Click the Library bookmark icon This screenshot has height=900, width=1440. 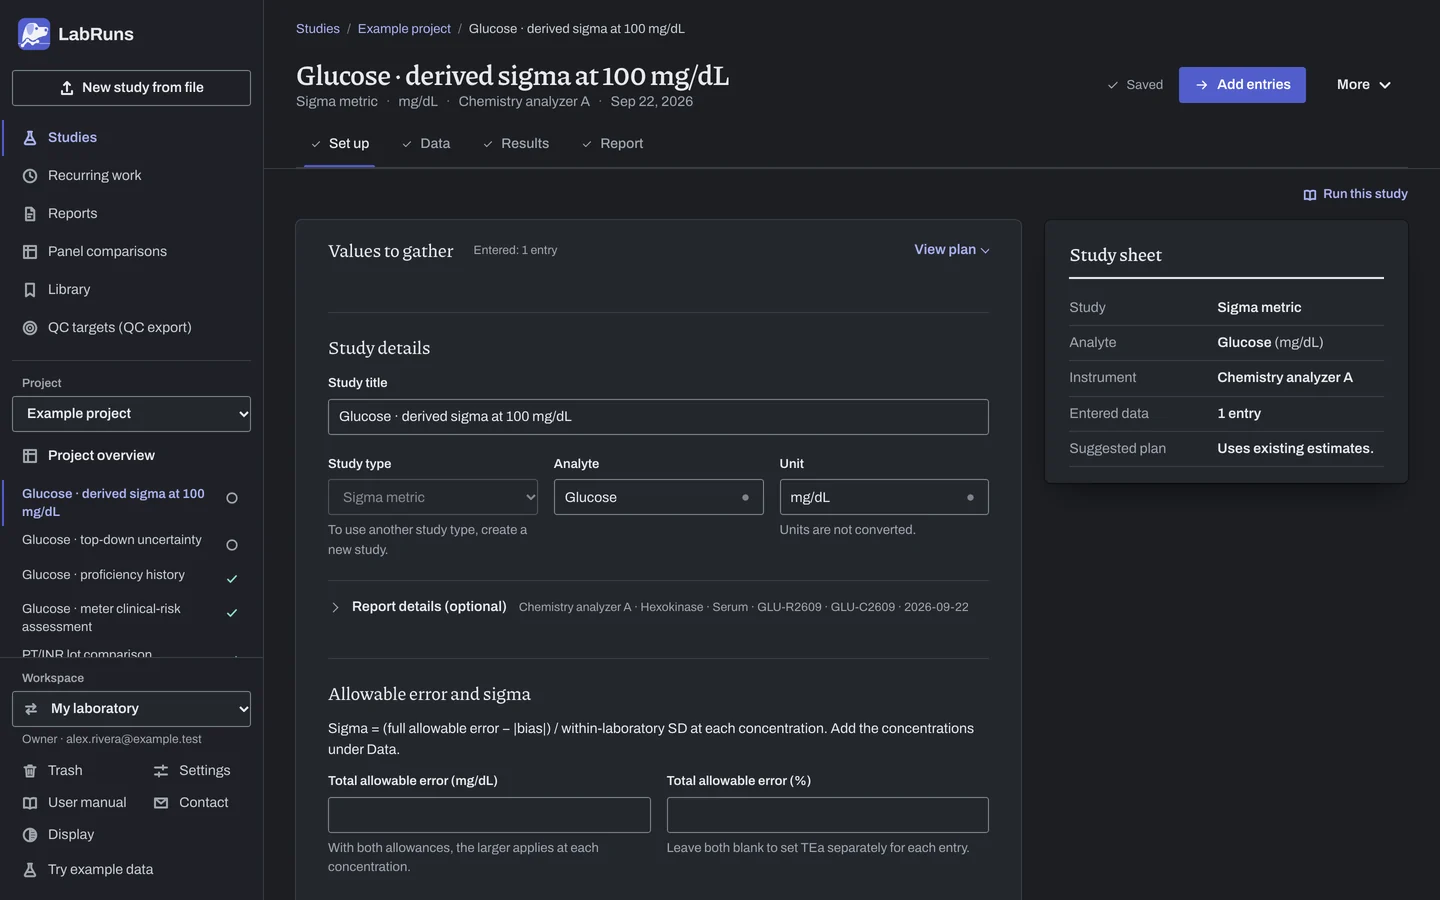click(x=30, y=290)
